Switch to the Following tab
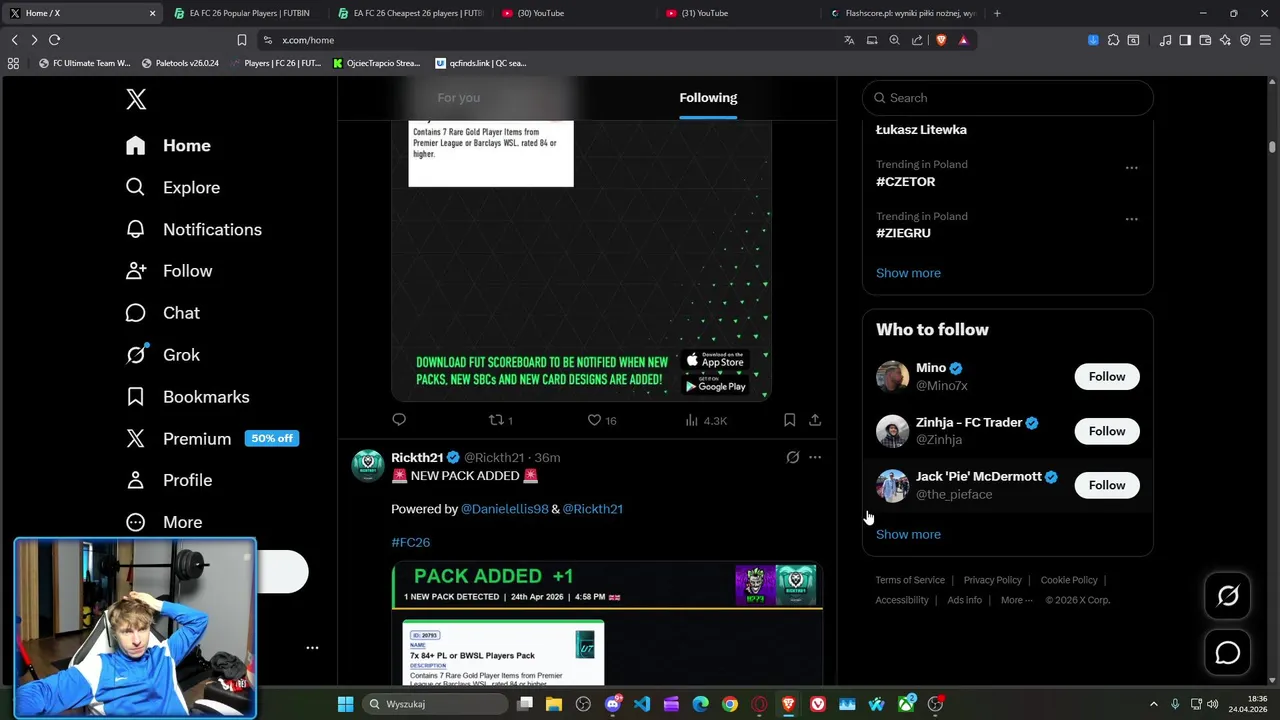The height and width of the screenshot is (720, 1280). tap(708, 98)
